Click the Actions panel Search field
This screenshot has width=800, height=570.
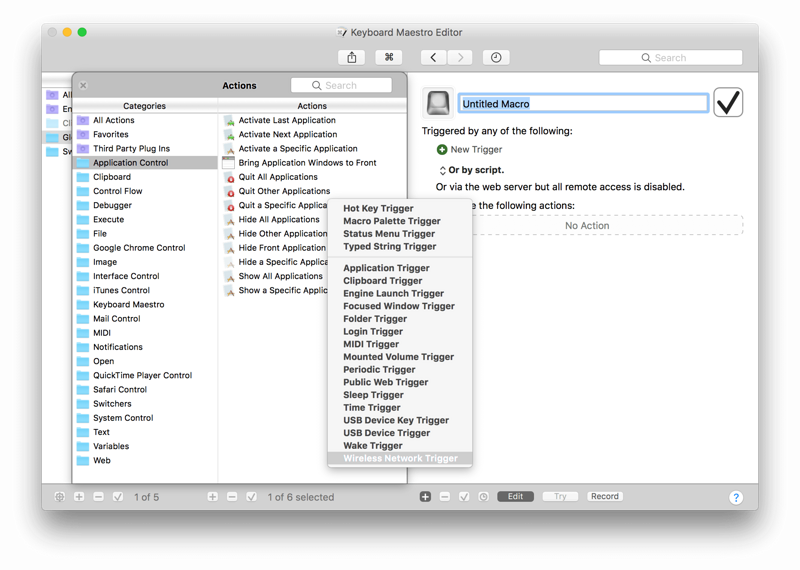[341, 85]
